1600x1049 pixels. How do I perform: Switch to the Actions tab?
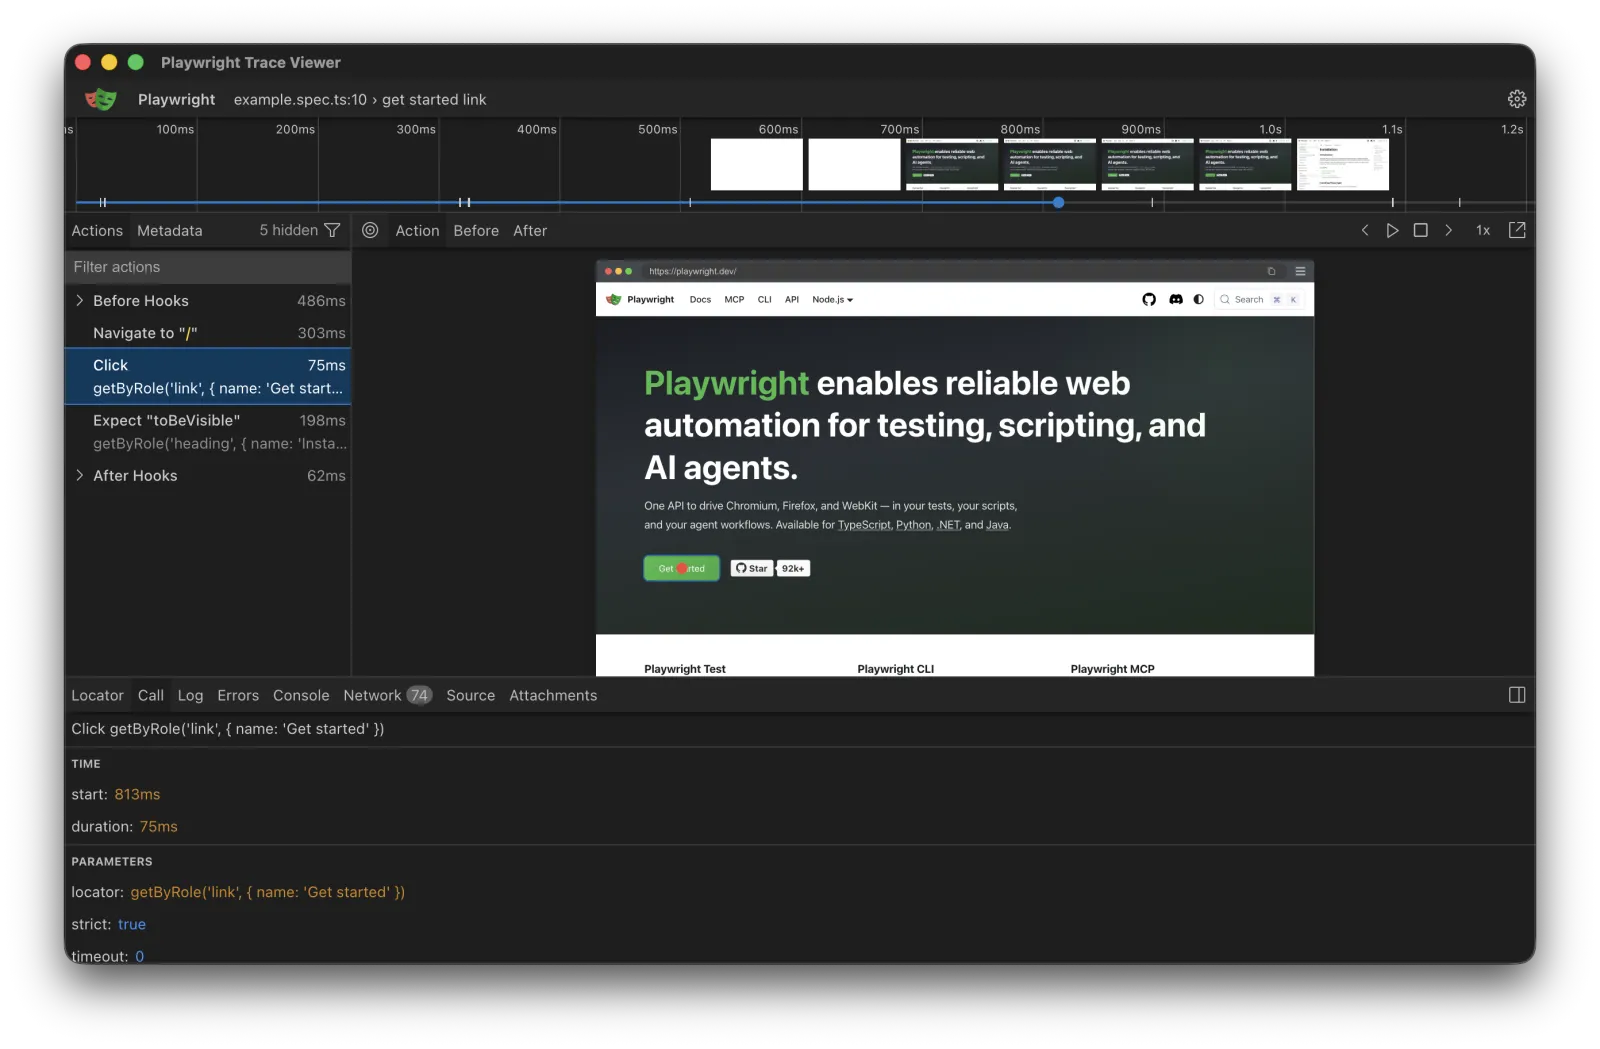tap(97, 230)
